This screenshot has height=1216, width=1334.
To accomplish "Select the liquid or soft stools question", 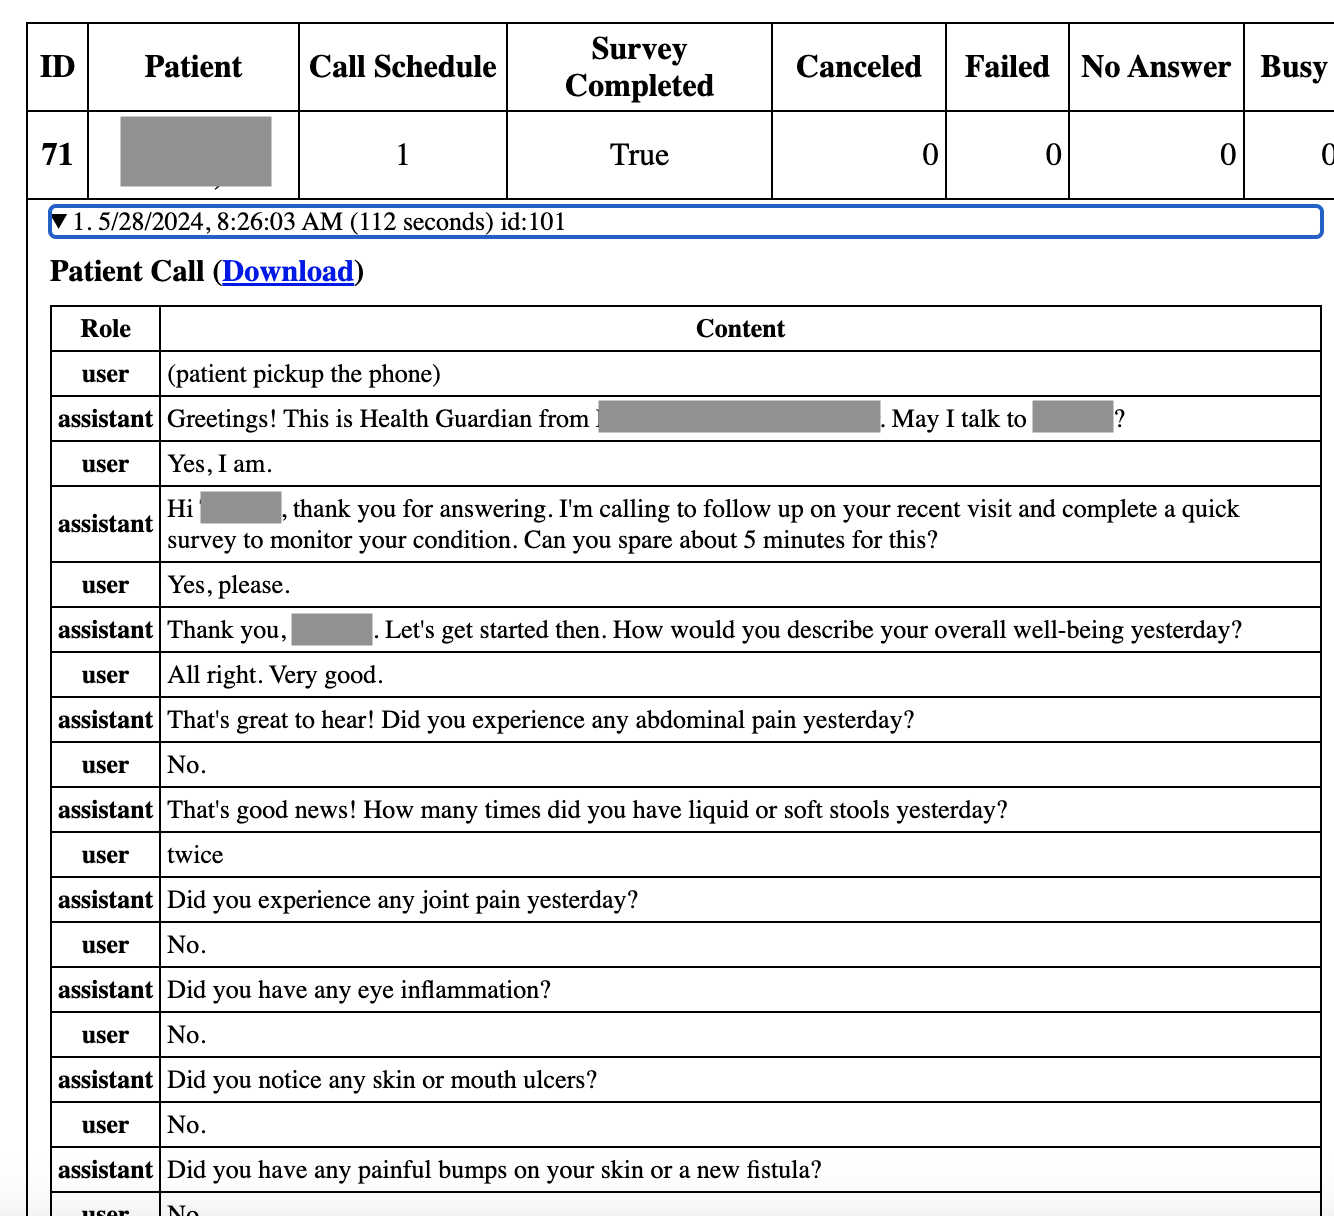I will (741, 810).
